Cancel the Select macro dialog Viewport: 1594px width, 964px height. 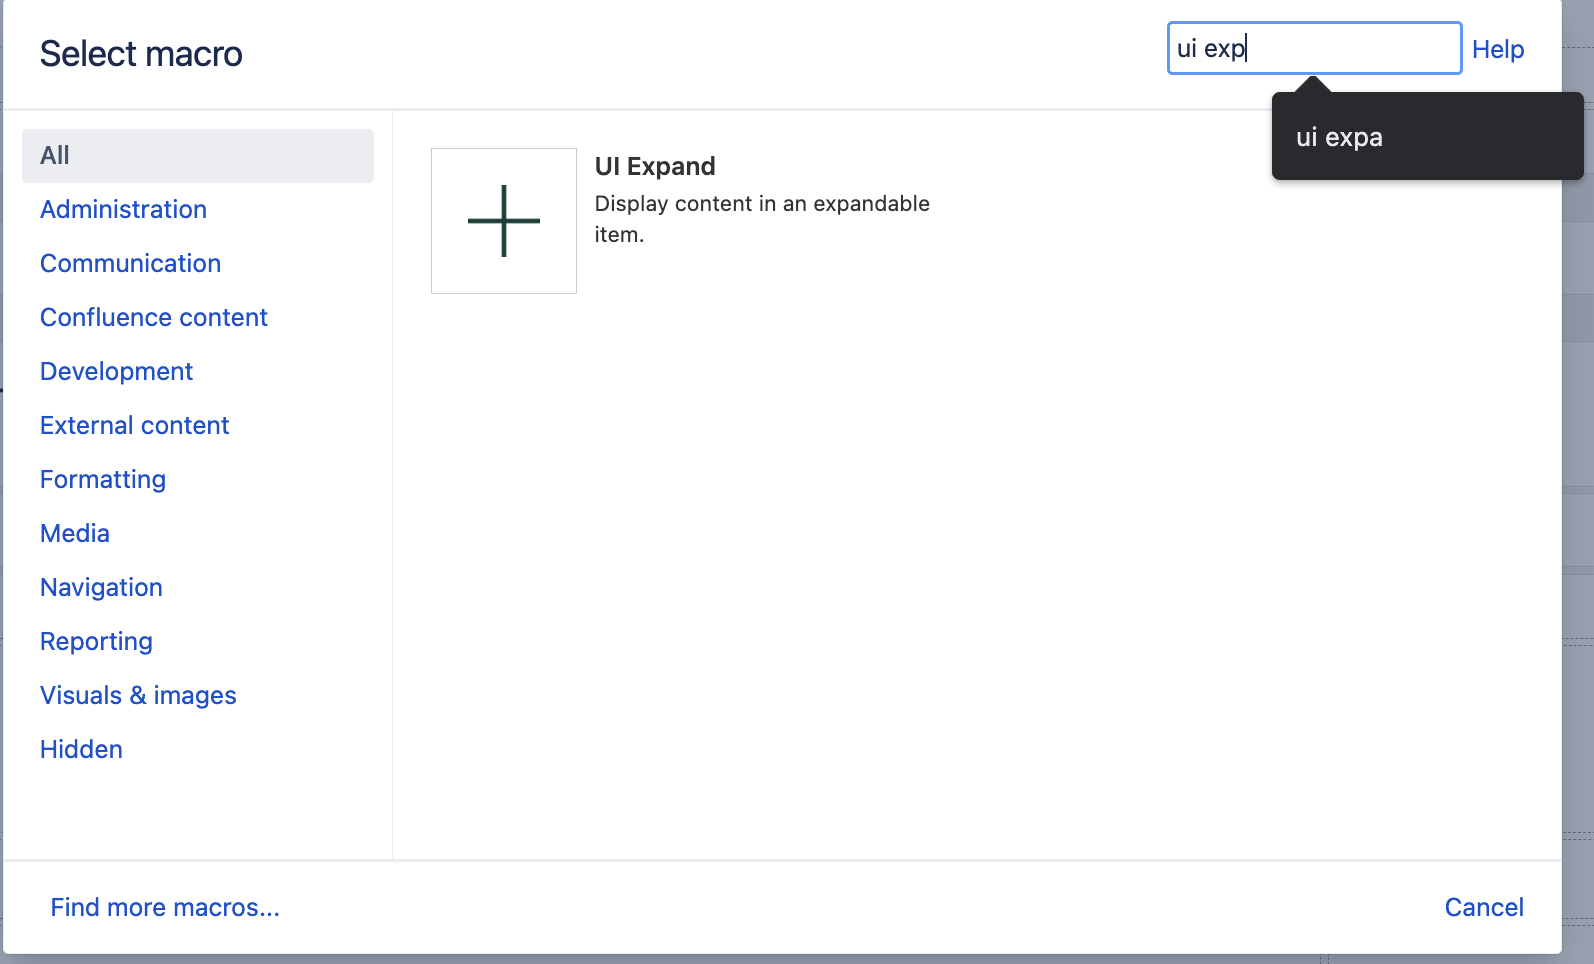[x=1484, y=907]
